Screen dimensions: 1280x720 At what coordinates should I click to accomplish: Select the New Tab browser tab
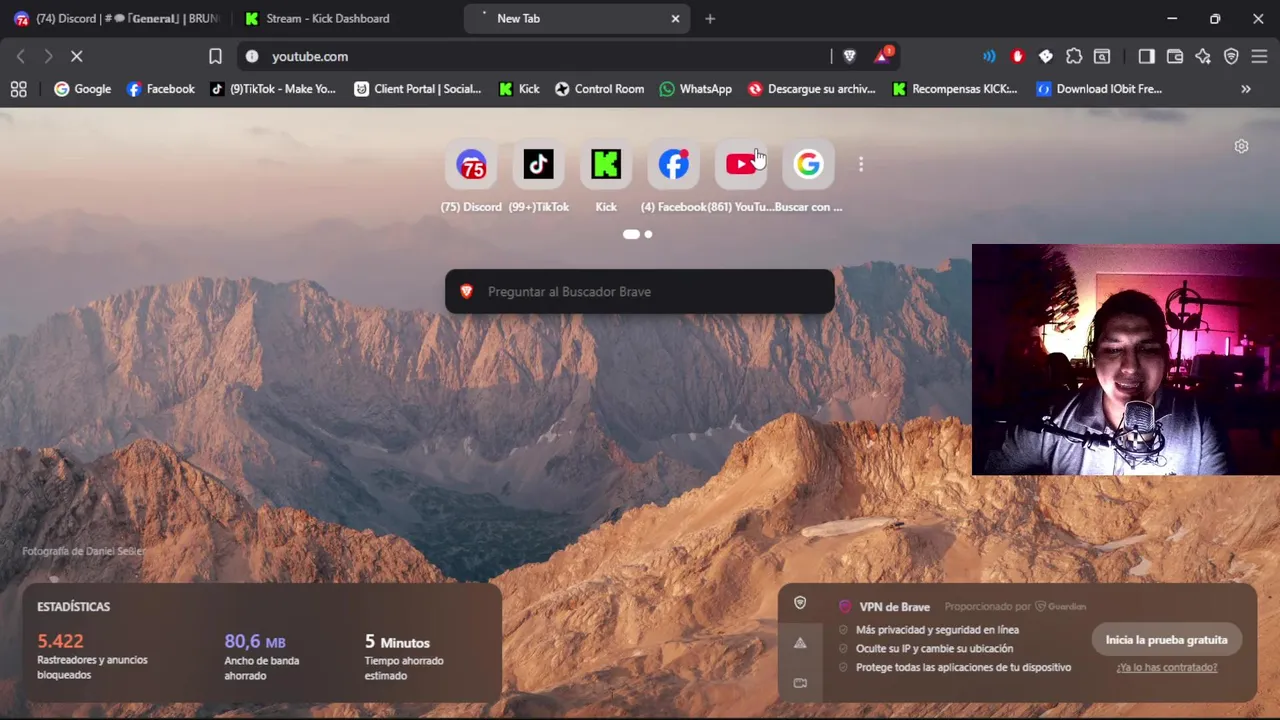pyautogui.click(x=575, y=18)
